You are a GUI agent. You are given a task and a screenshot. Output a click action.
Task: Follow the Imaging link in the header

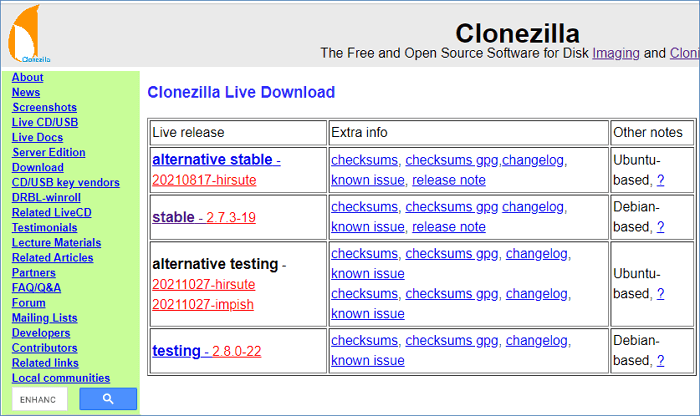pos(616,52)
